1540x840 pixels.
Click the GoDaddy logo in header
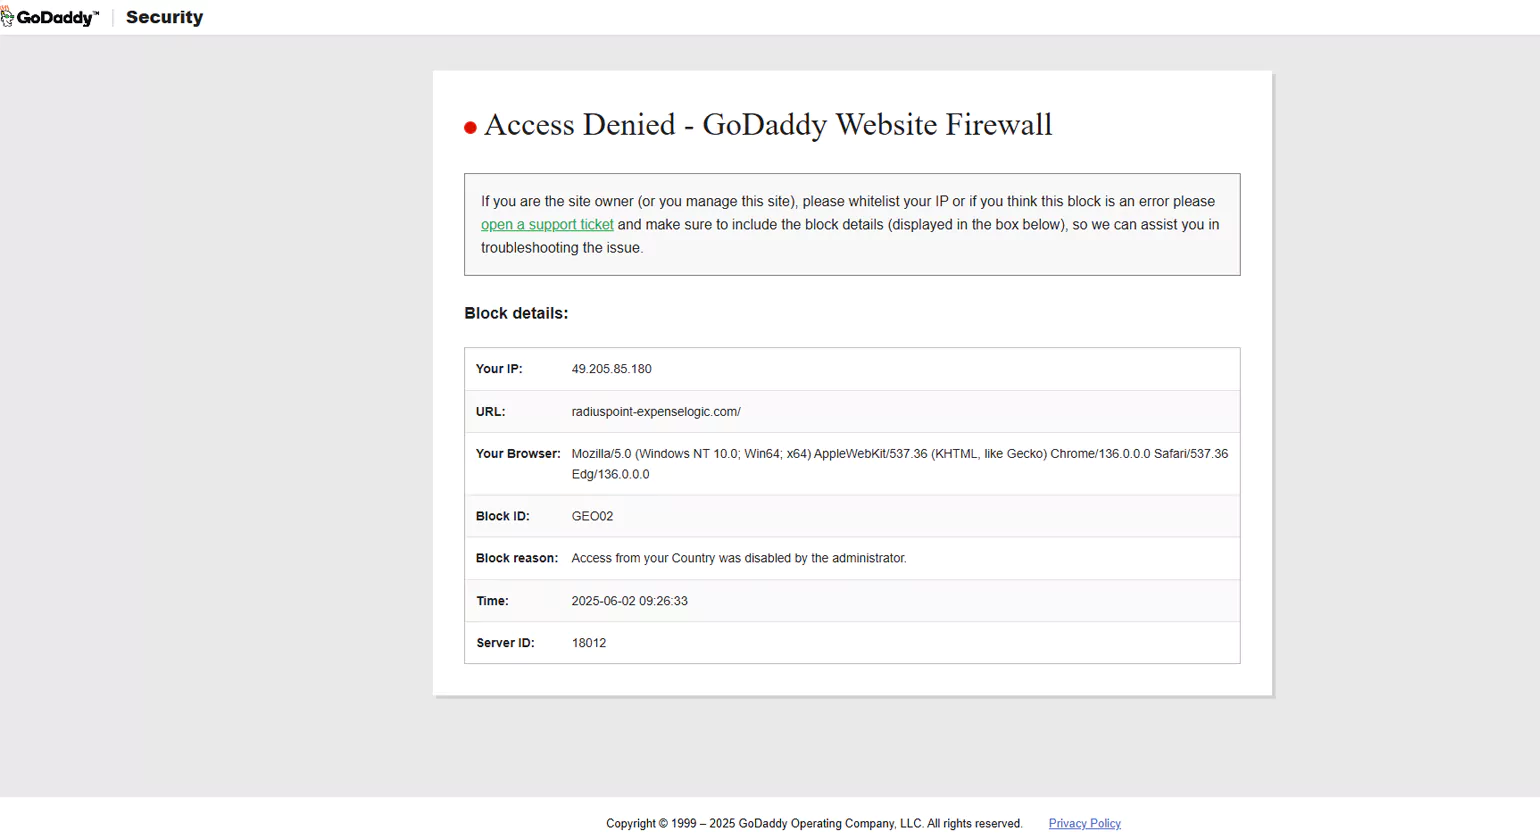51,17
